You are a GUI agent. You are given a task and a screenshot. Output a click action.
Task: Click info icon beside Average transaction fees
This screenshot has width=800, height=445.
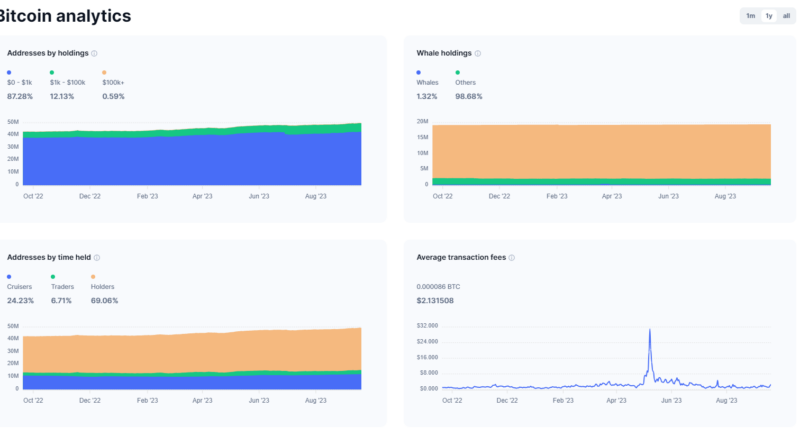pos(512,257)
